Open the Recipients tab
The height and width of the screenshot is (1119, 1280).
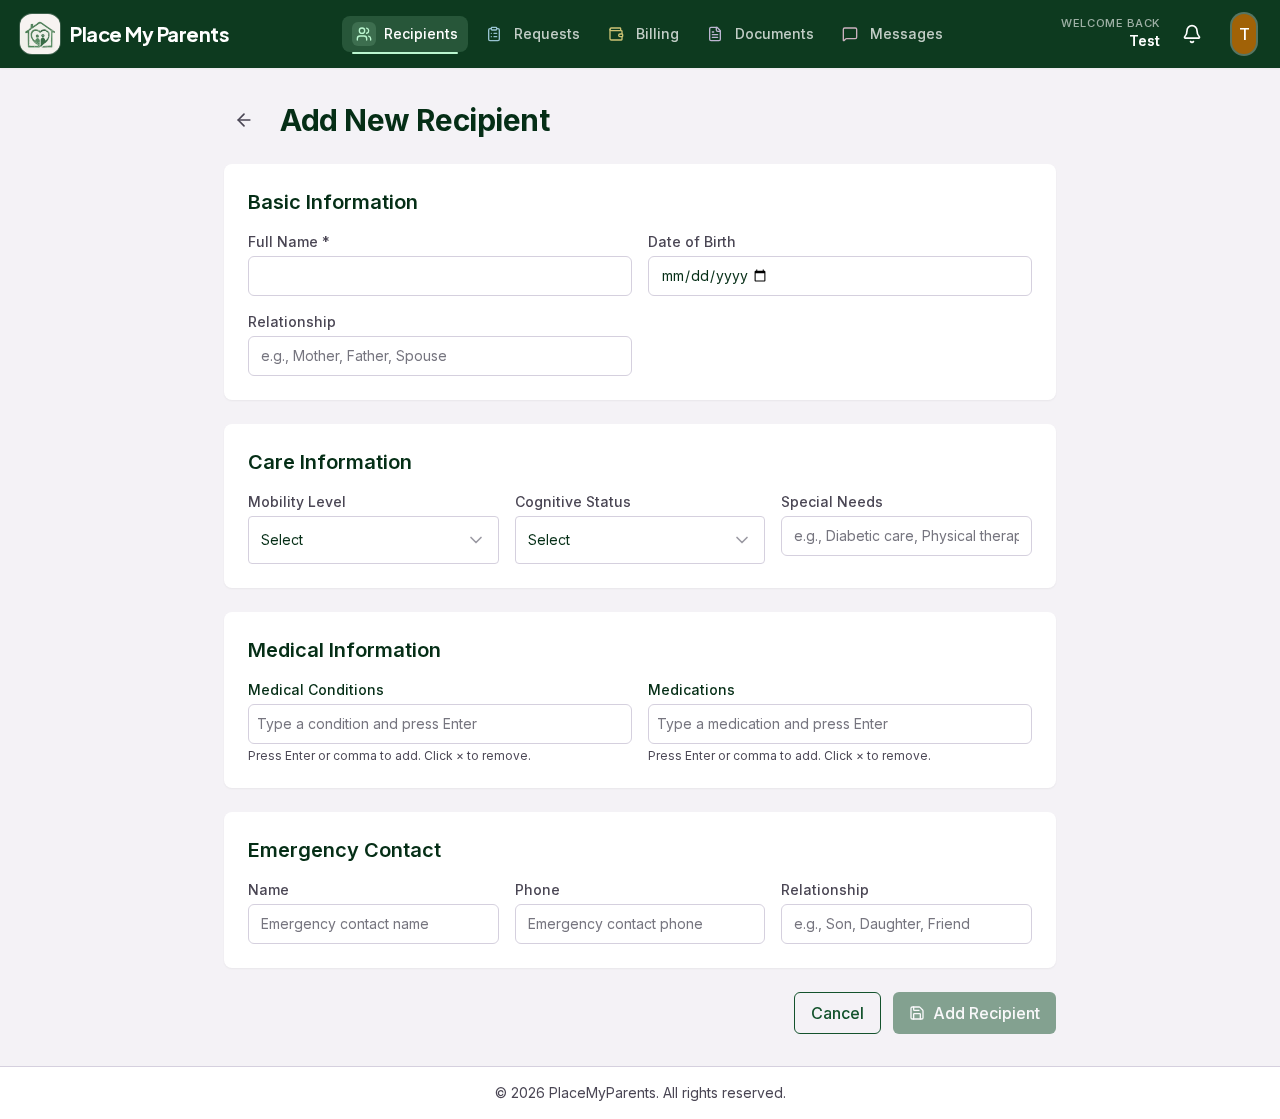point(405,34)
